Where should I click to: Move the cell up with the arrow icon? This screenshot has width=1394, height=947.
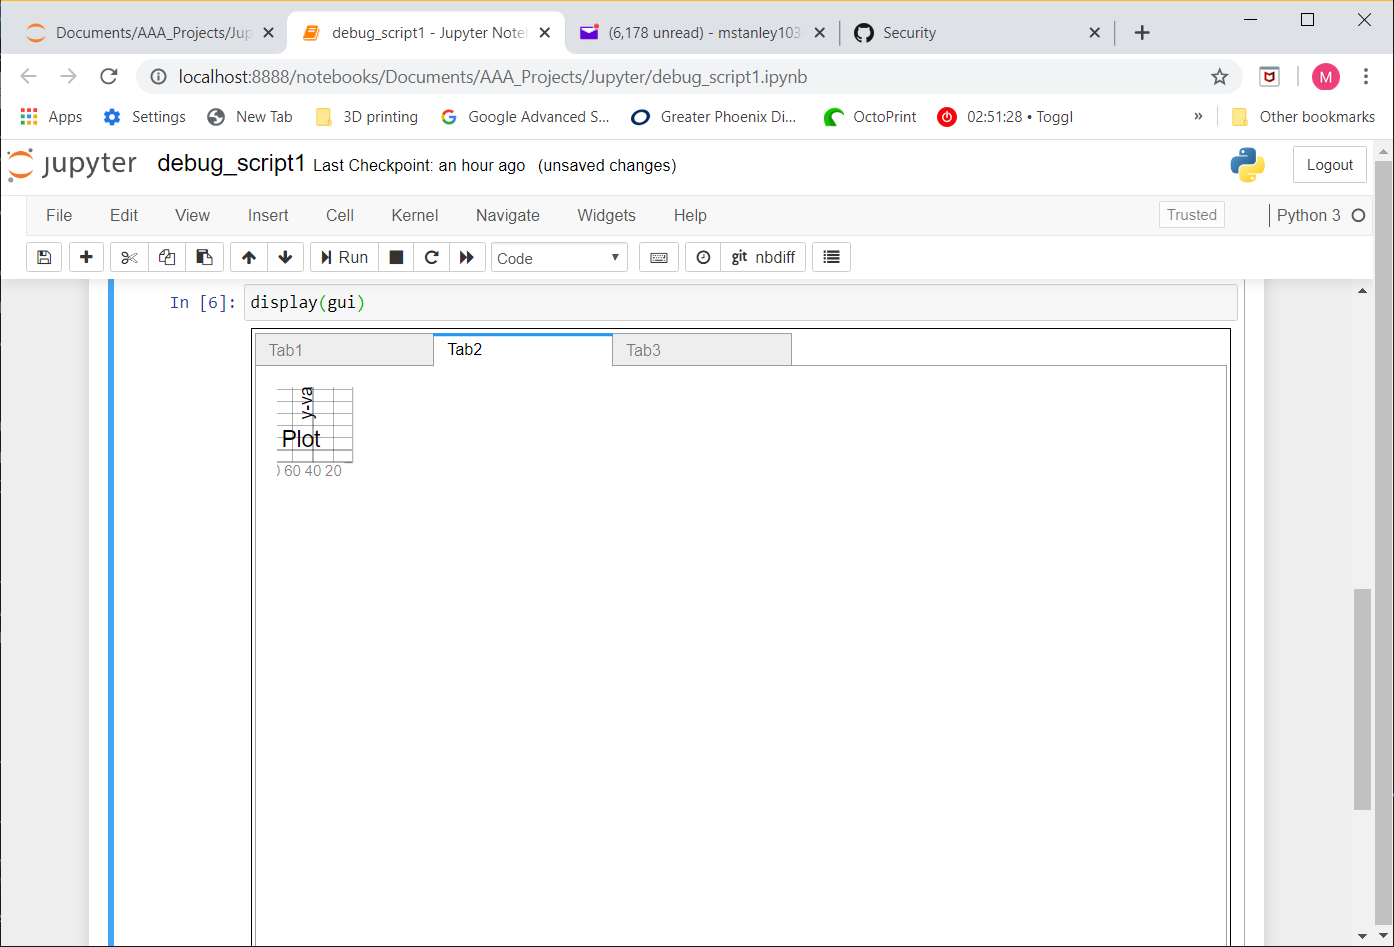coord(248,257)
